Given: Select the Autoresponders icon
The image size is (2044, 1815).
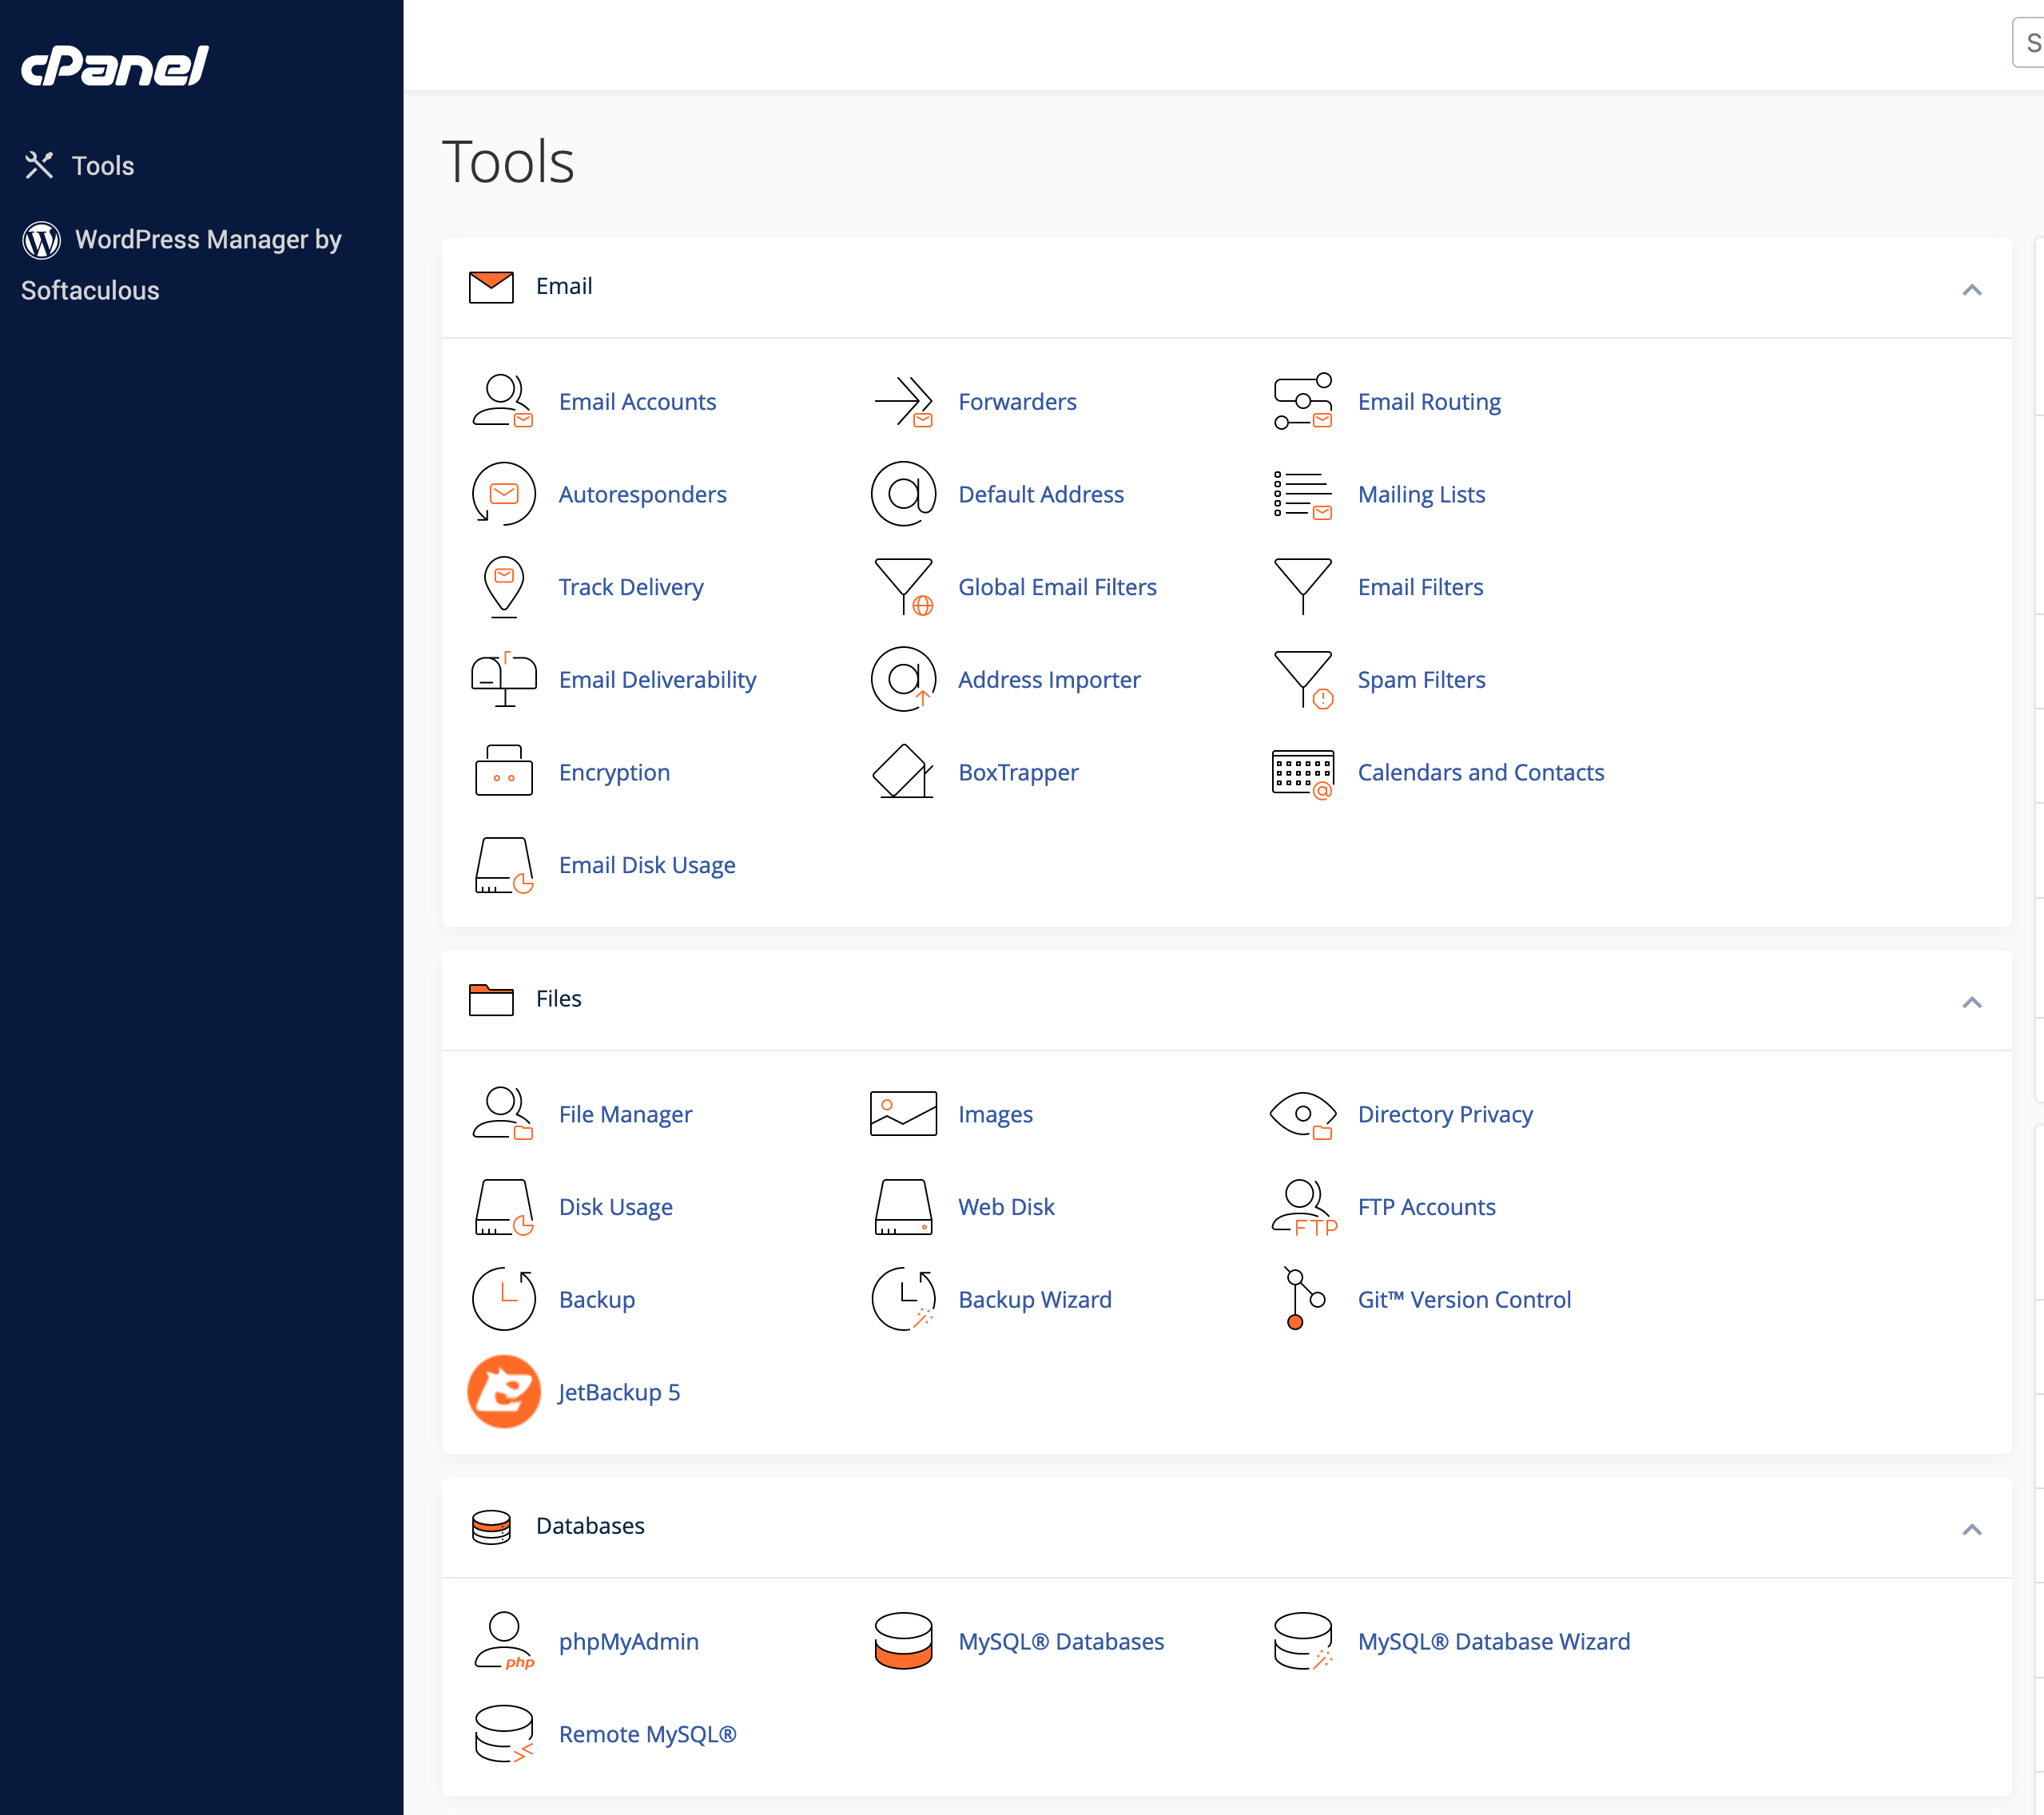Looking at the screenshot, I should pyautogui.click(x=503, y=494).
